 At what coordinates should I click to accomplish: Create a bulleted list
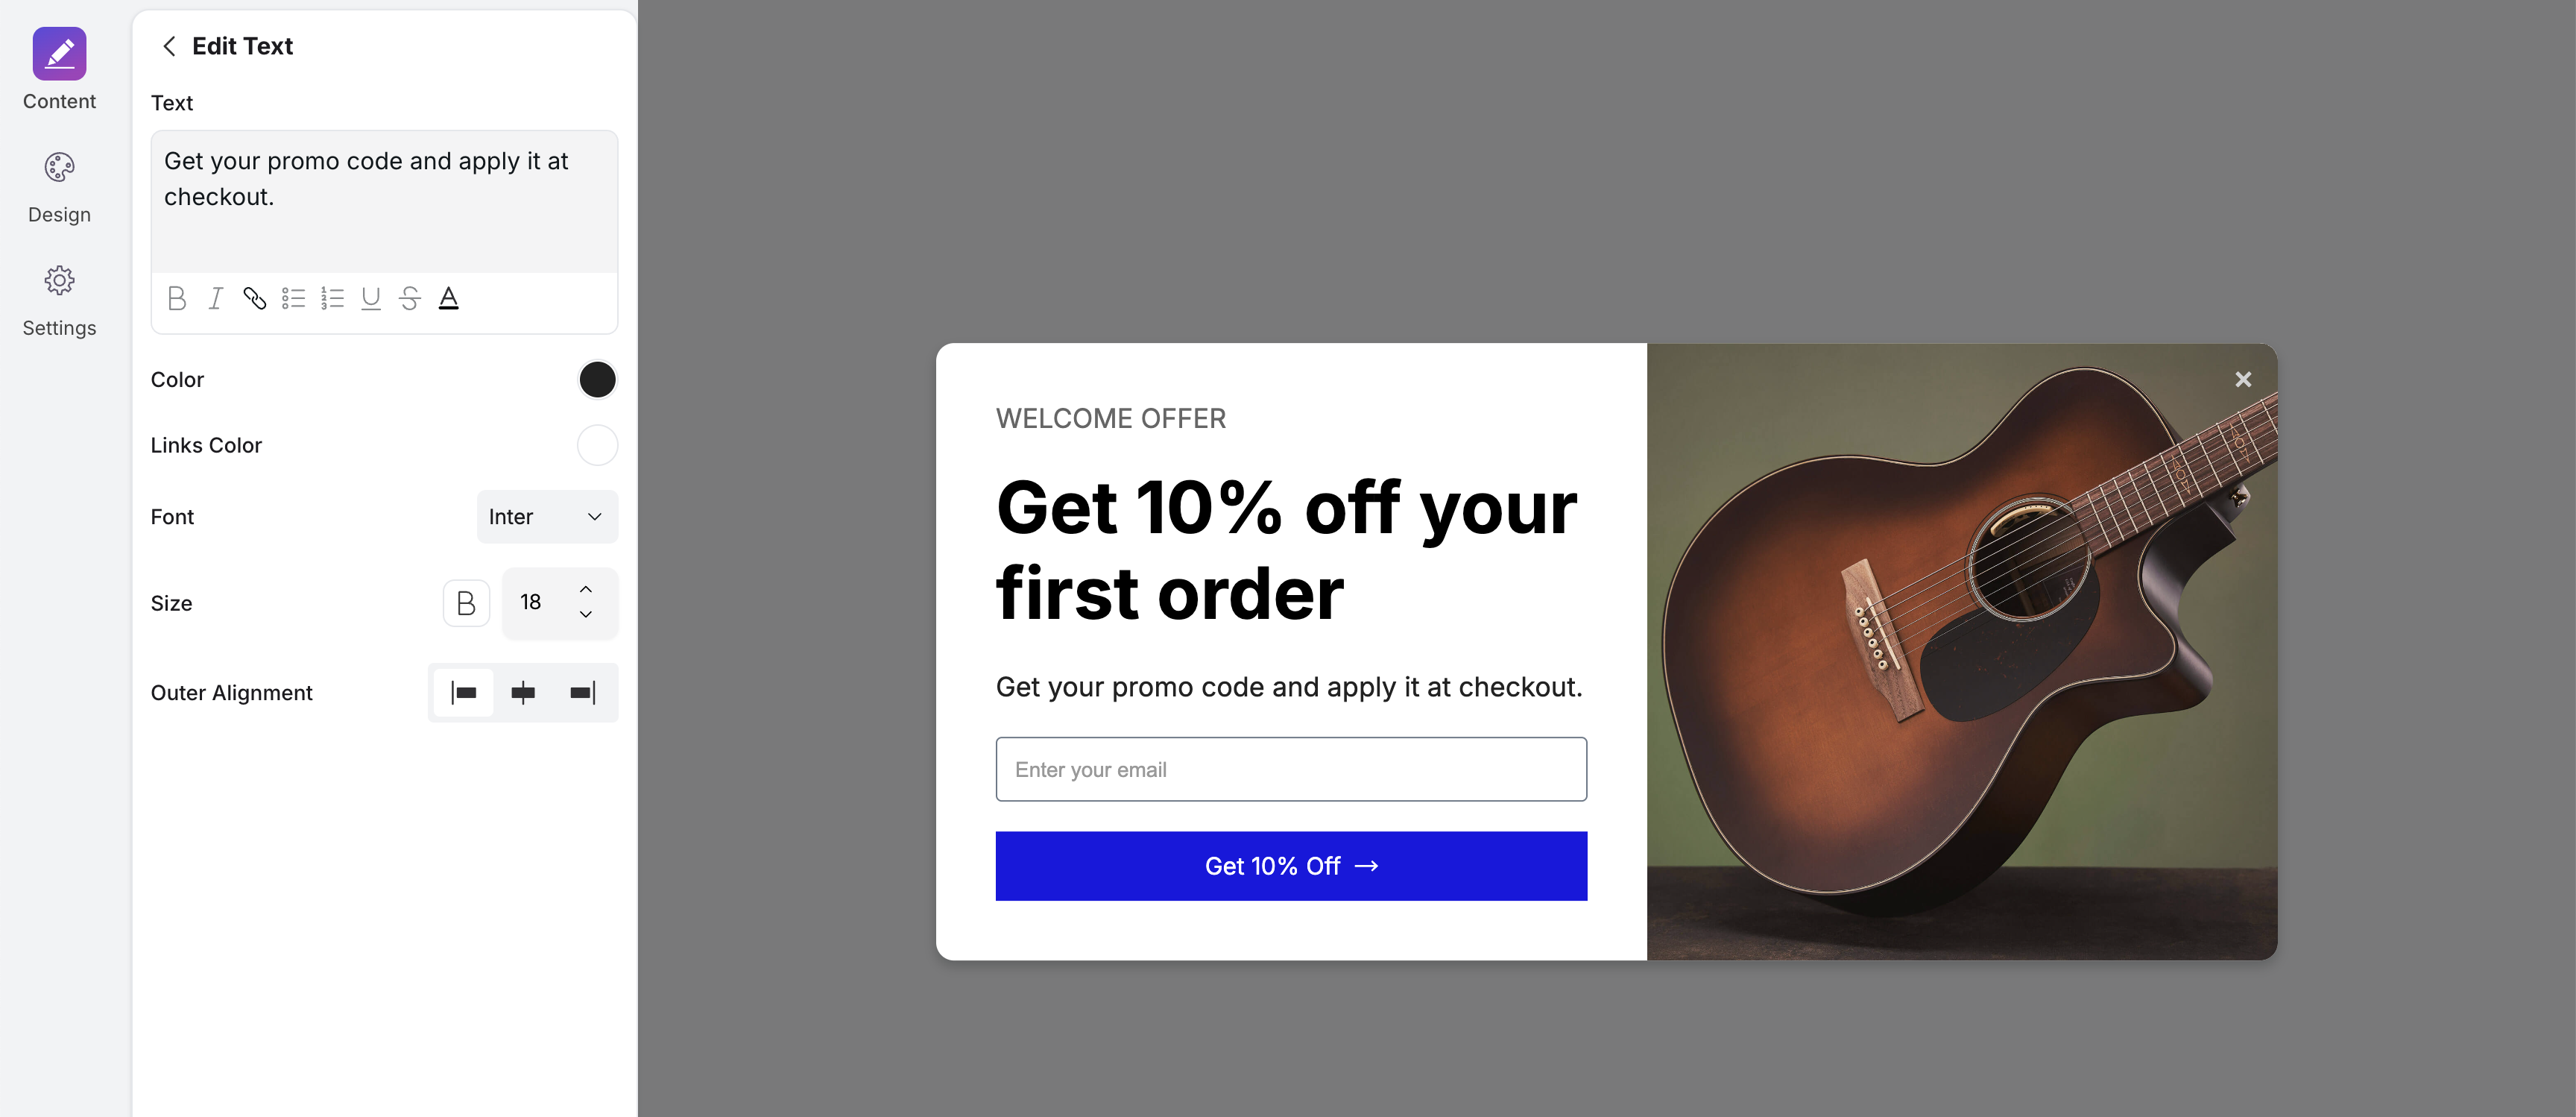pos(293,298)
